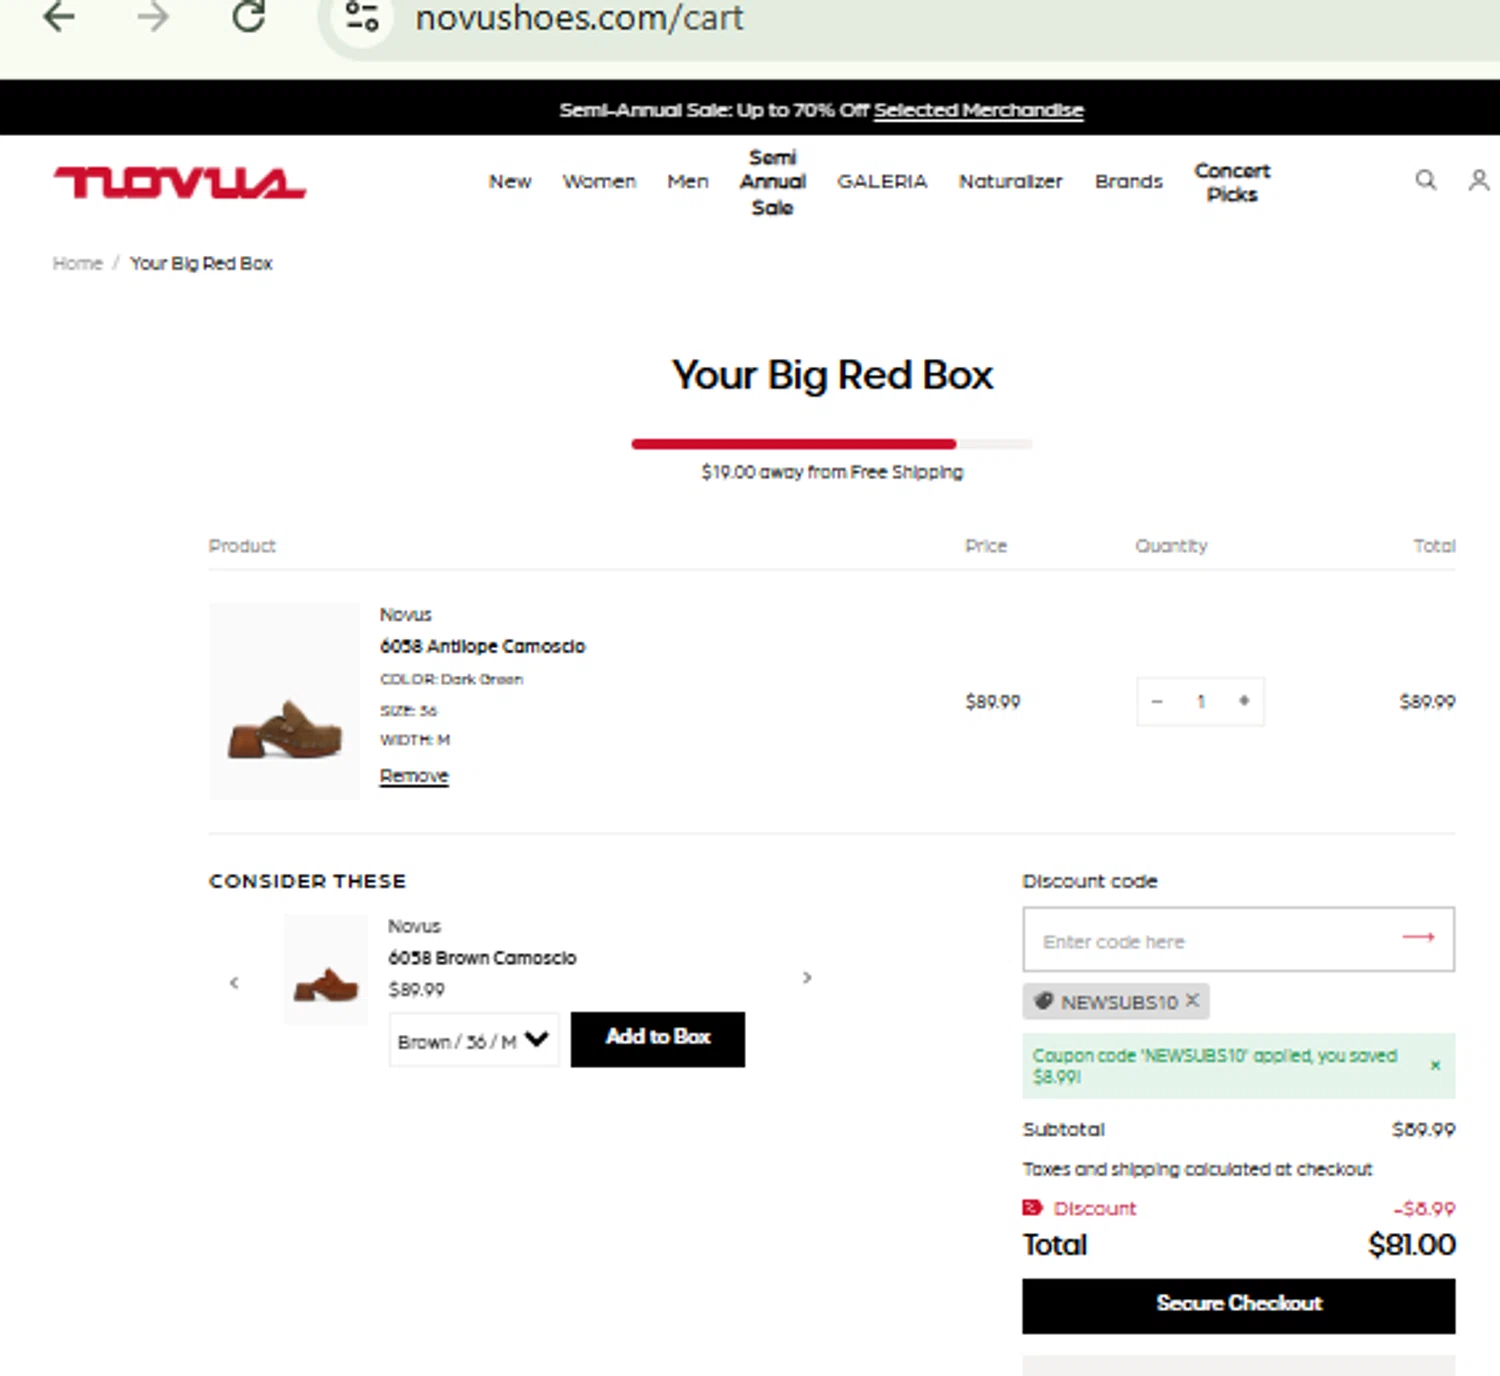
Task: Open the Concert Picks menu item
Action: tap(1232, 182)
